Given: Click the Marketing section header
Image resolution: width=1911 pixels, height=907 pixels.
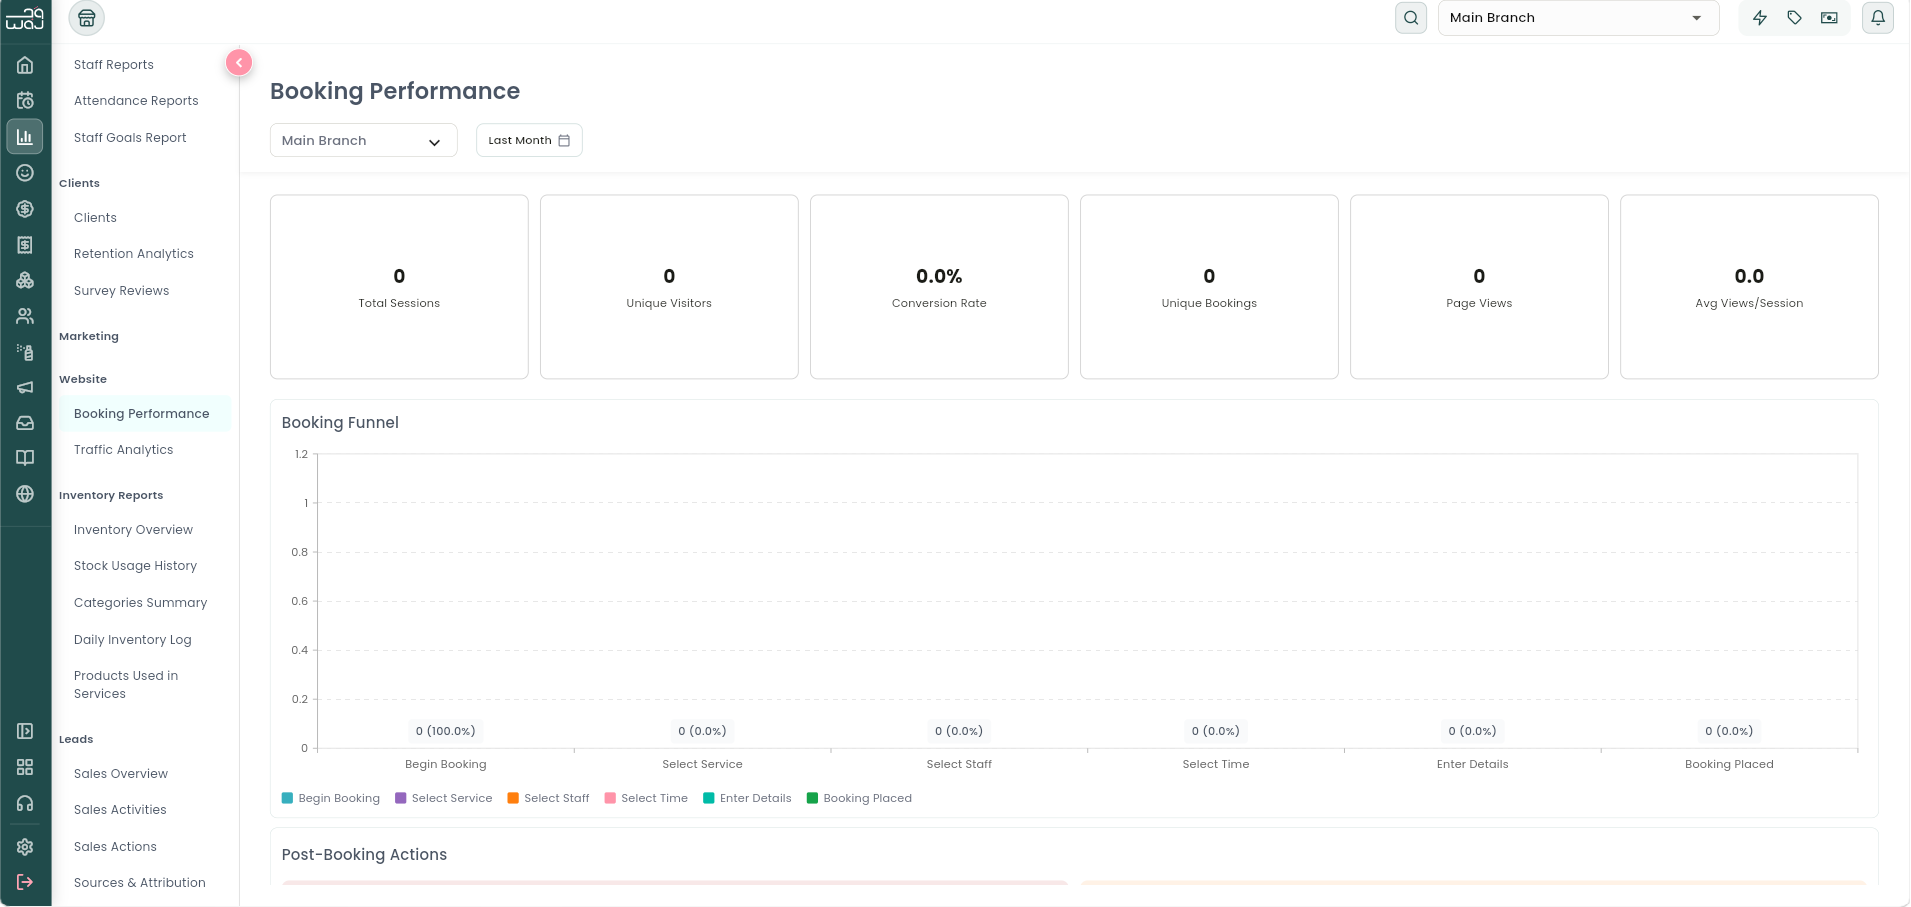Looking at the screenshot, I should (x=89, y=337).
